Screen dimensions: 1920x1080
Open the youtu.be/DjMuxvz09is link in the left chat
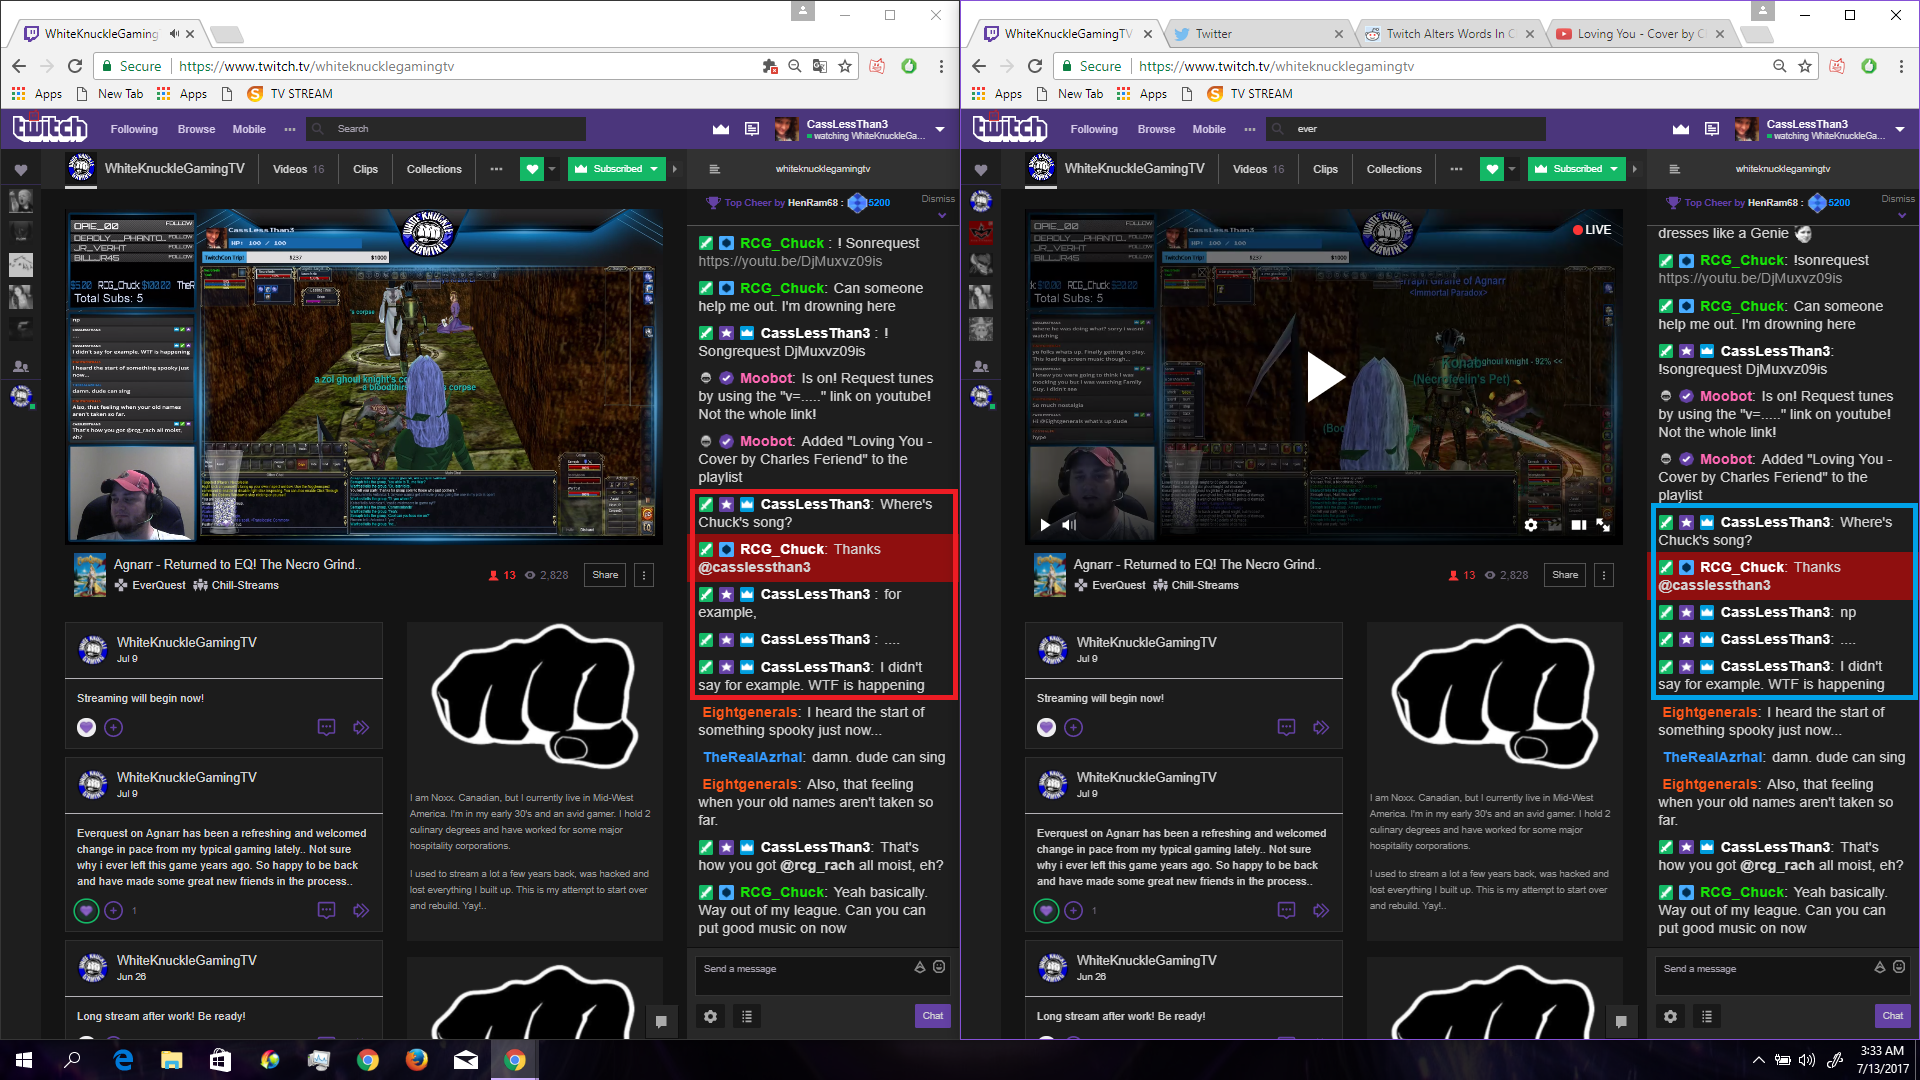click(x=790, y=261)
